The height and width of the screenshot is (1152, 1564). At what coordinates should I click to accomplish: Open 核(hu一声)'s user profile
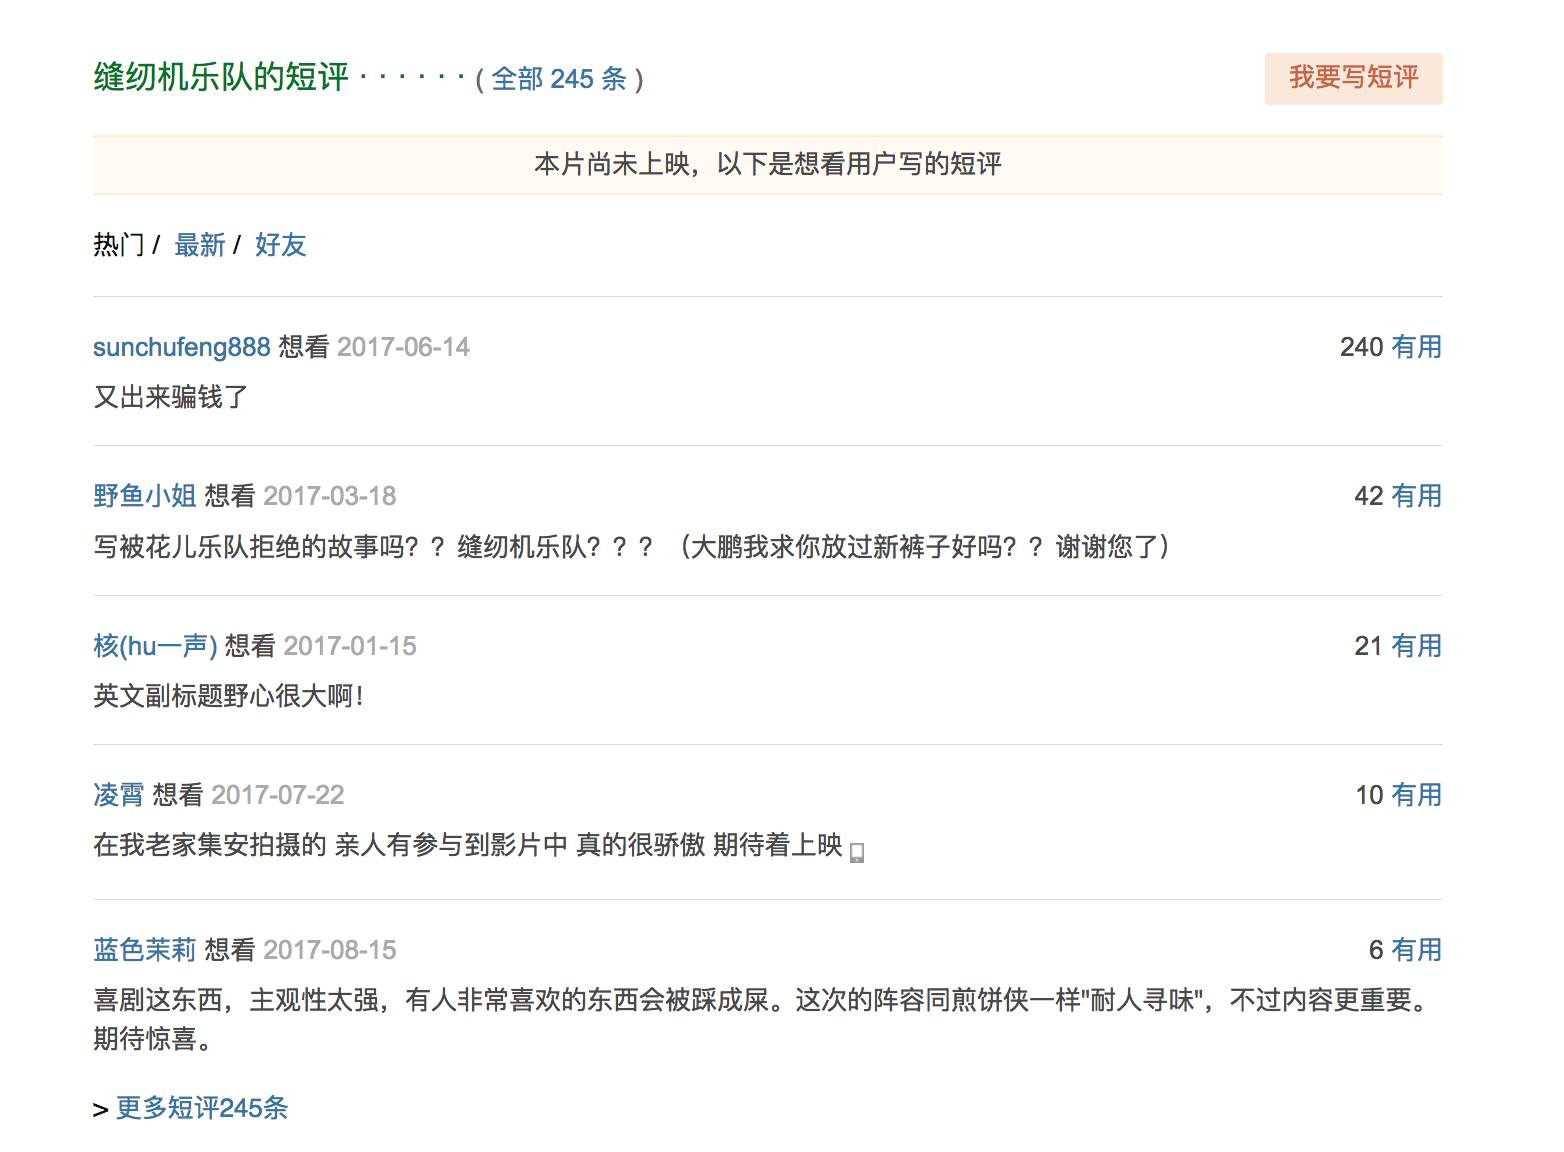[x=155, y=646]
